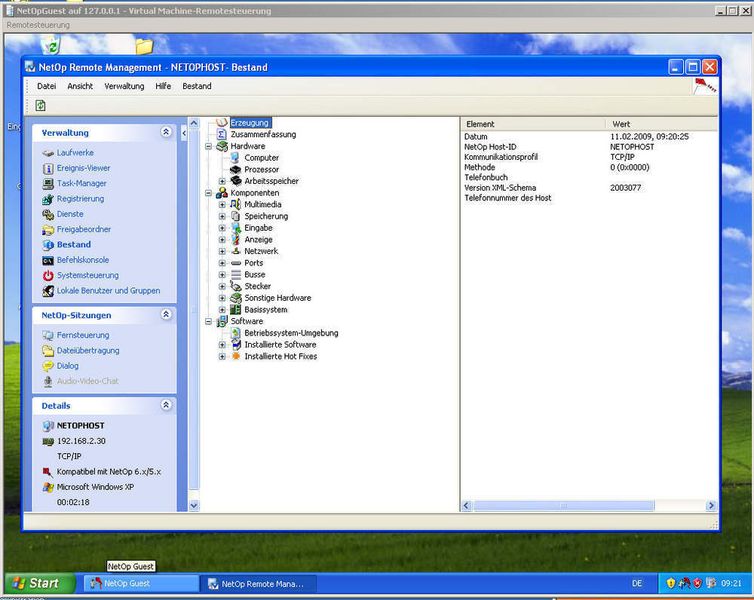The image size is (754, 600).
Task: Open Laufwerke icon in Verwaltung panel
Action: [48, 153]
